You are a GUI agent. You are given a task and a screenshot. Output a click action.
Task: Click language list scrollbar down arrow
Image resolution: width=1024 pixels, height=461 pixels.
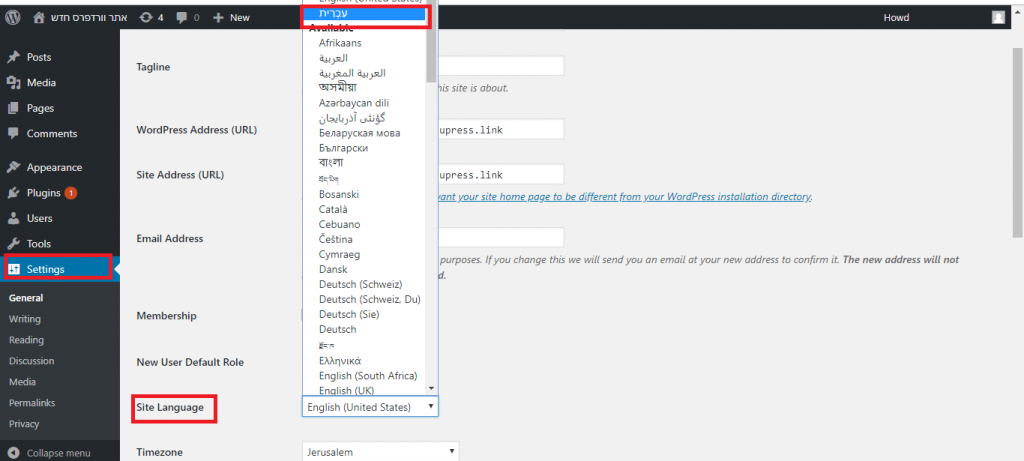pyautogui.click(x=431, y=388)
